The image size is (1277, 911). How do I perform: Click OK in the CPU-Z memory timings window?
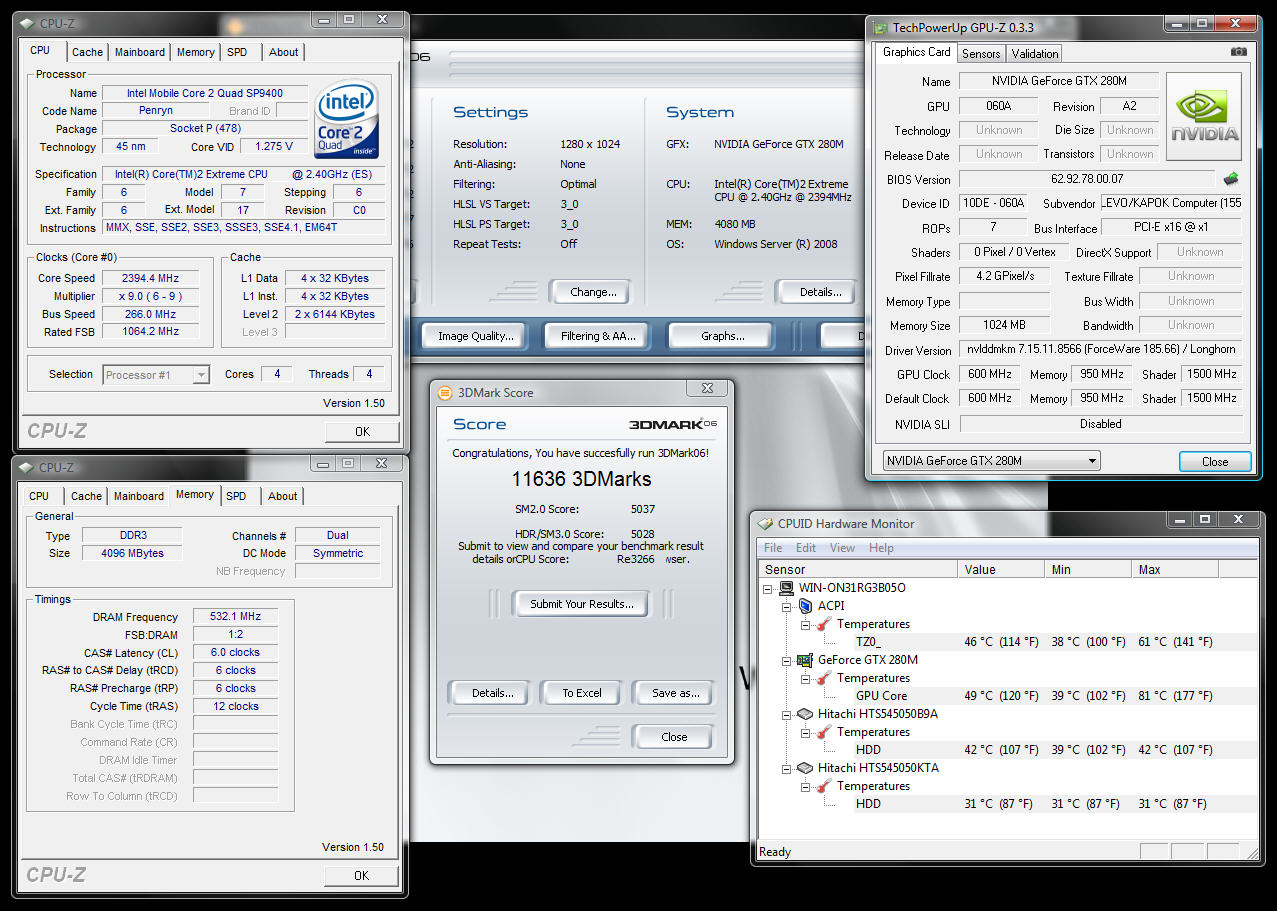(361, 875)
